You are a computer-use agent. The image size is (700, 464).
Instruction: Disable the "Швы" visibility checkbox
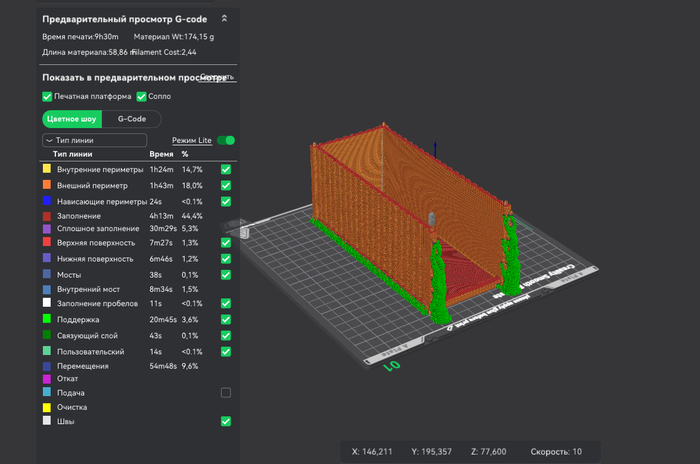pyautogui.click(x=226, y=422)
